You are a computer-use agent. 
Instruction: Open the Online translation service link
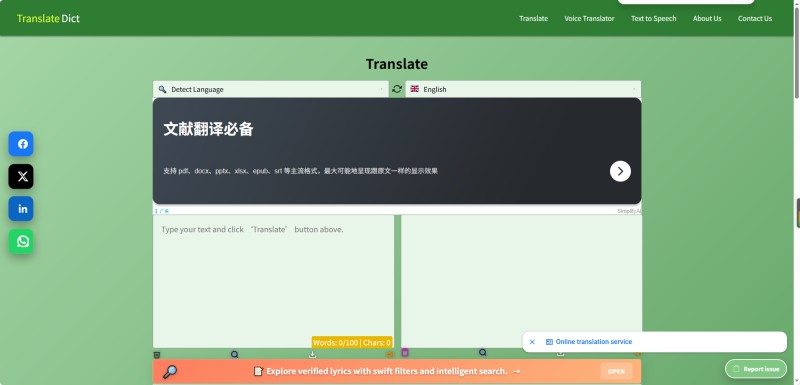pyautogui.click(x=593, y=342)
